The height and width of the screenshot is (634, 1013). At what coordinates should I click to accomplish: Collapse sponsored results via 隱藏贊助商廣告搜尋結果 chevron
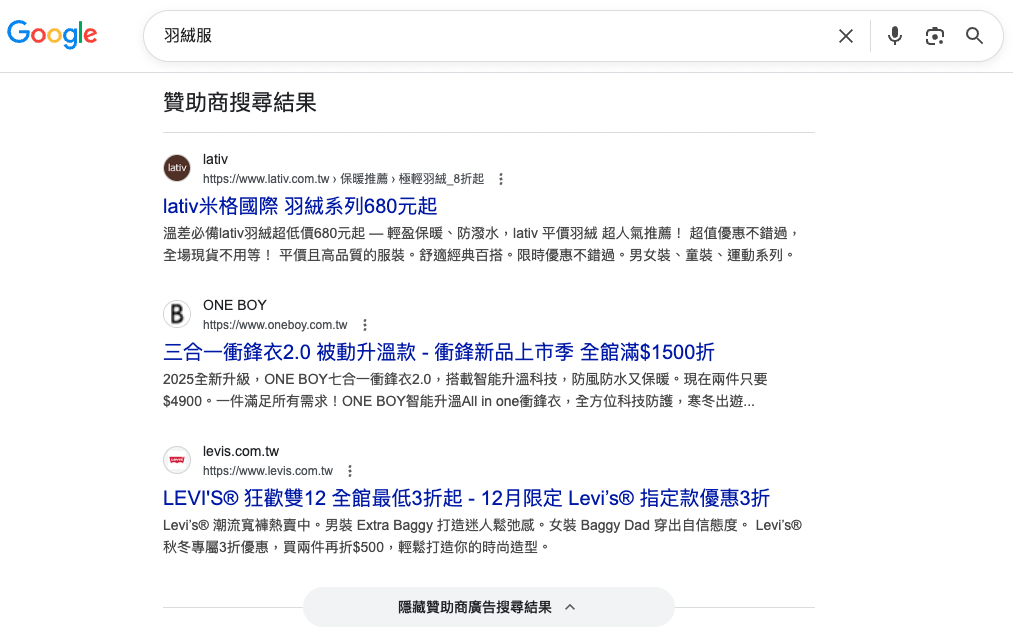(x=488, y=606)
